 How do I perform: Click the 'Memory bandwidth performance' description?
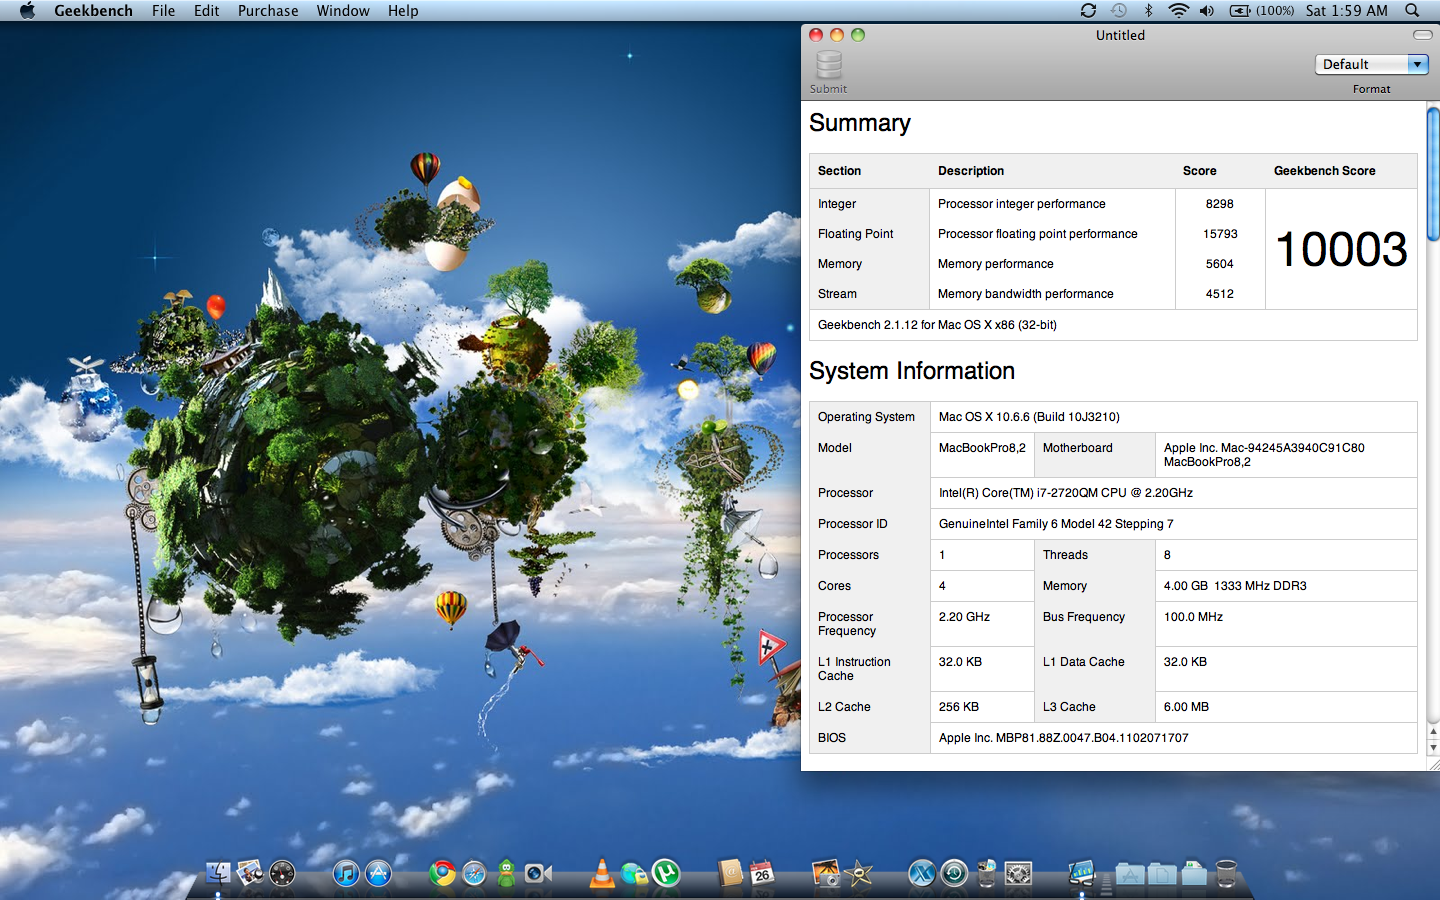pos(1026,293)
